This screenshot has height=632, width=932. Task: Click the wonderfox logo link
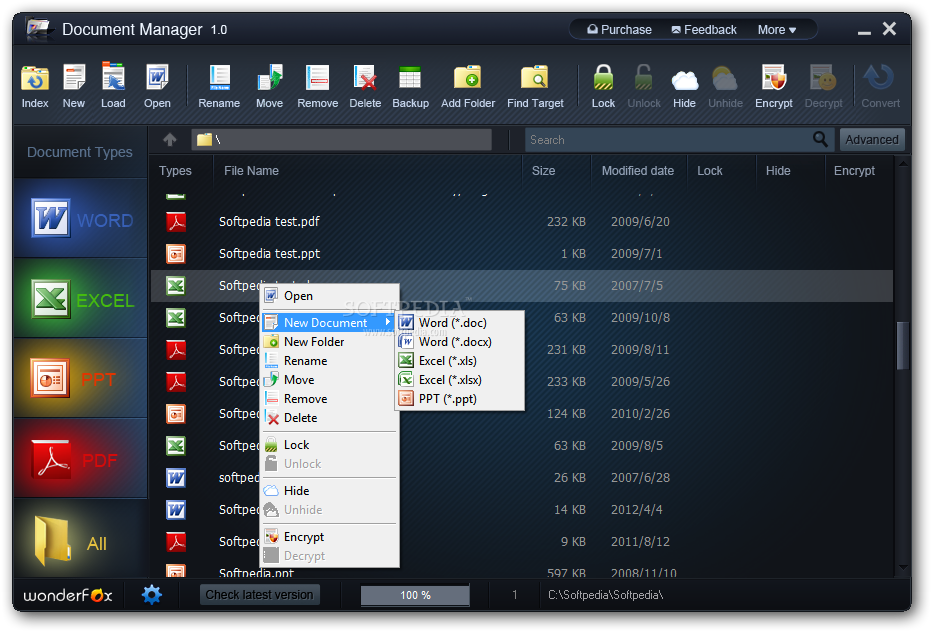click(x=68, y=595)
